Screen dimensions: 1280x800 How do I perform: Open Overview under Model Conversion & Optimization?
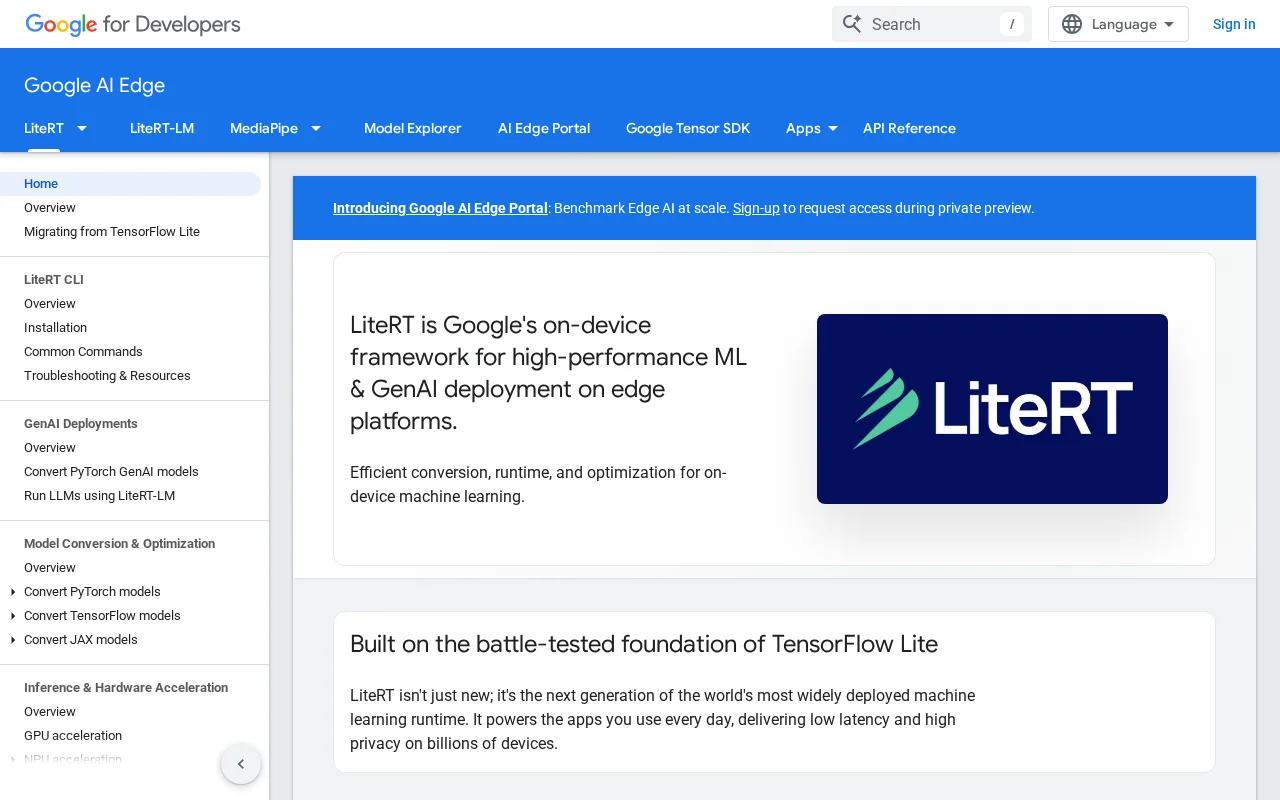(x=50, y=568)
